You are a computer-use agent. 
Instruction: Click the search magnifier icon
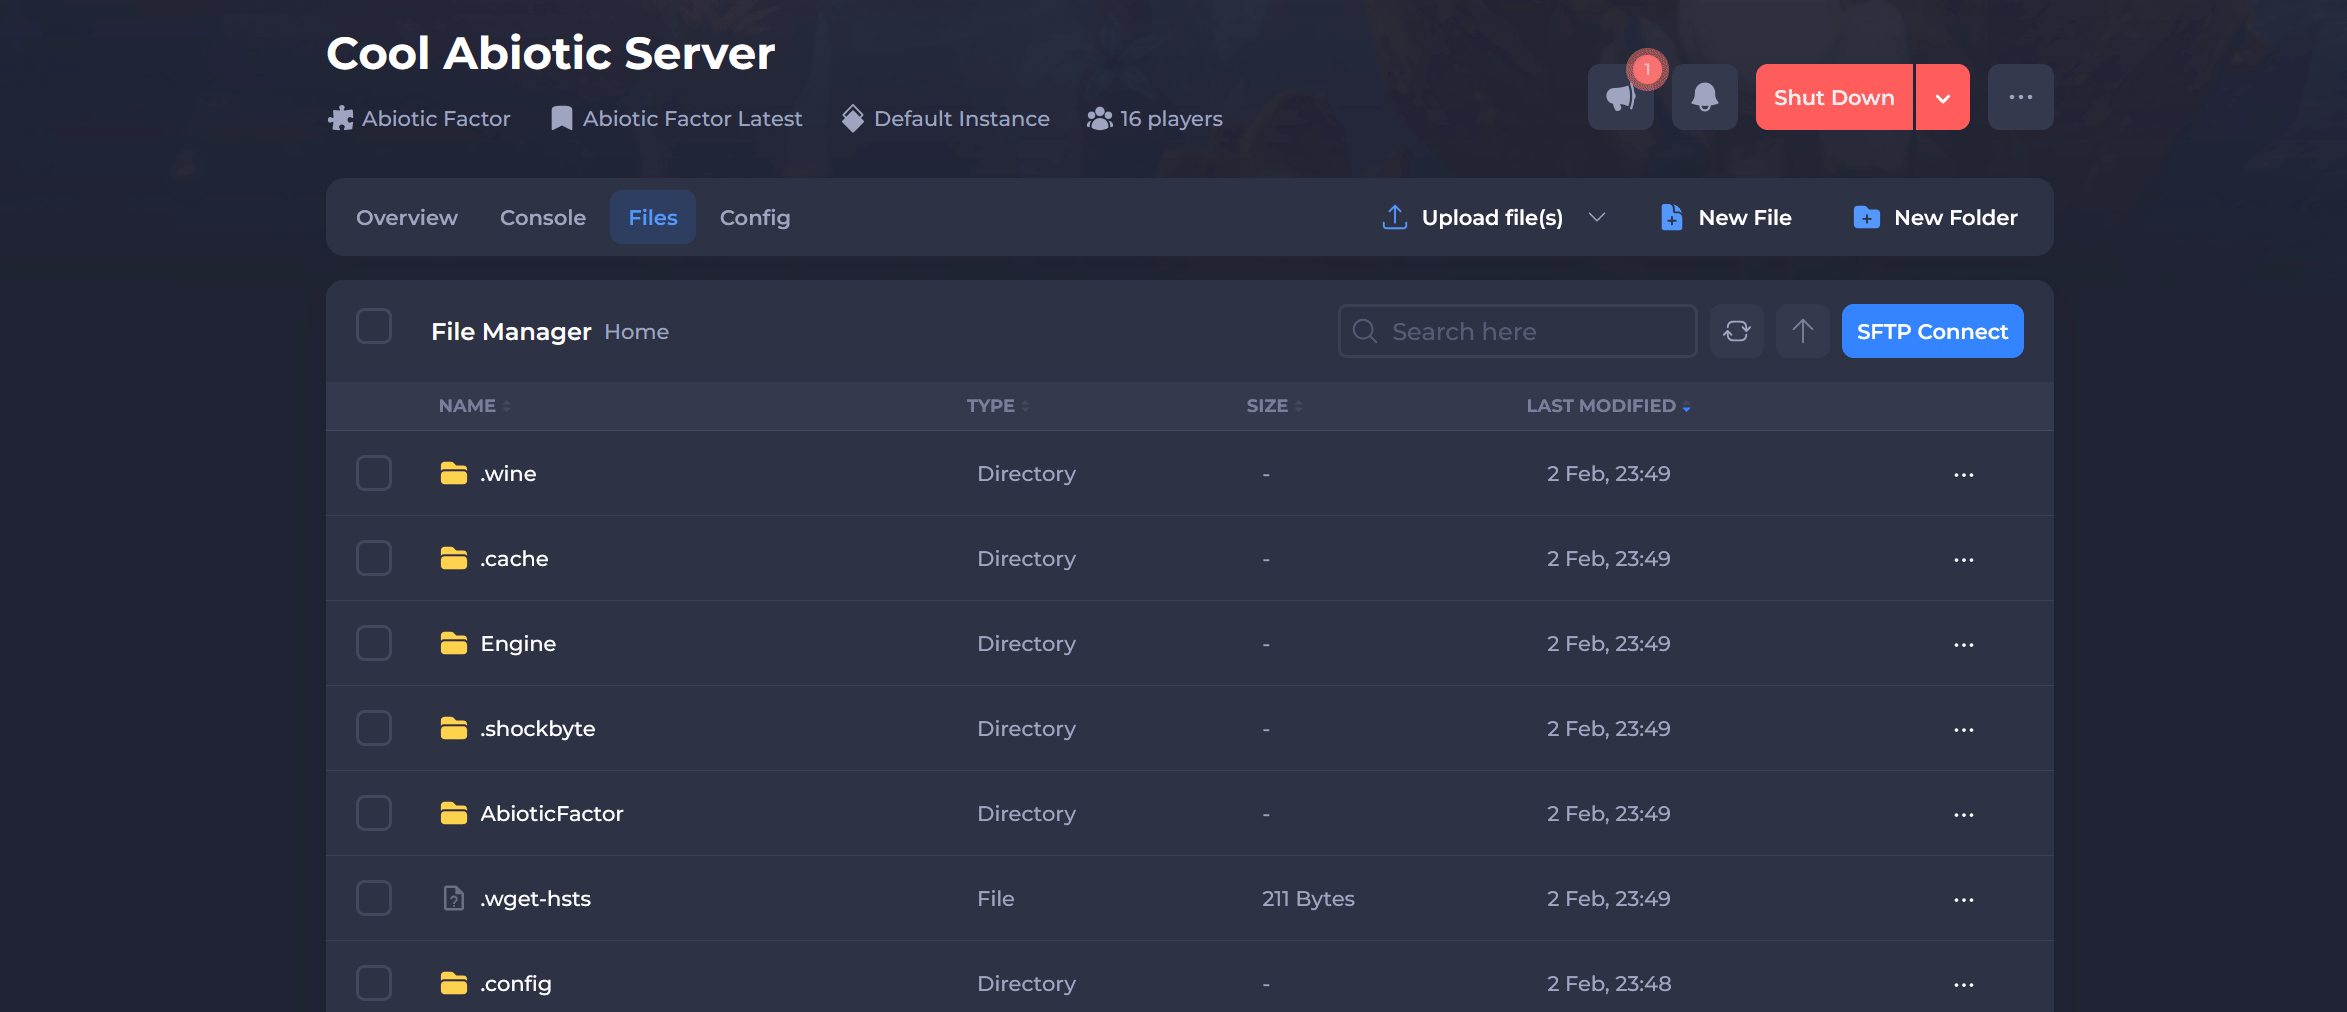pos(1365,331)
